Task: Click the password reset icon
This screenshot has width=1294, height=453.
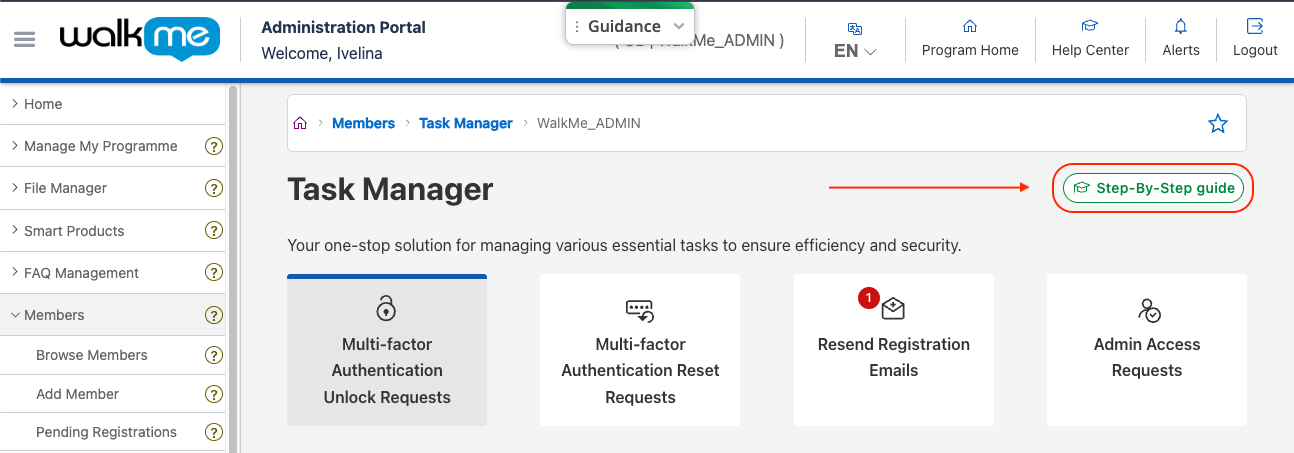Action: click(640, 310)
